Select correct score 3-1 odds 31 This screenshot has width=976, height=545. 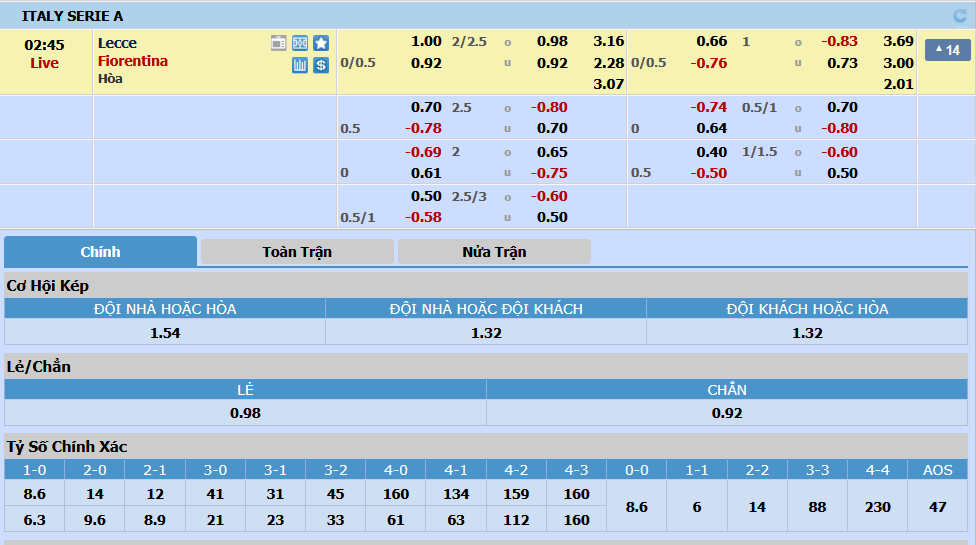(275, 494)
